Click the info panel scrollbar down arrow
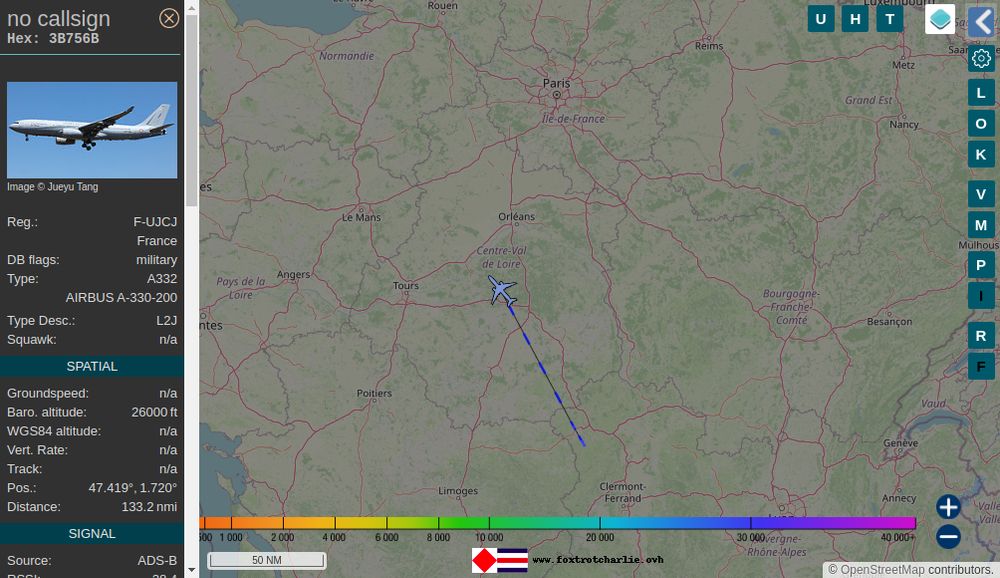The height and width of the screenshot is (578, 1000). [191, 570]
